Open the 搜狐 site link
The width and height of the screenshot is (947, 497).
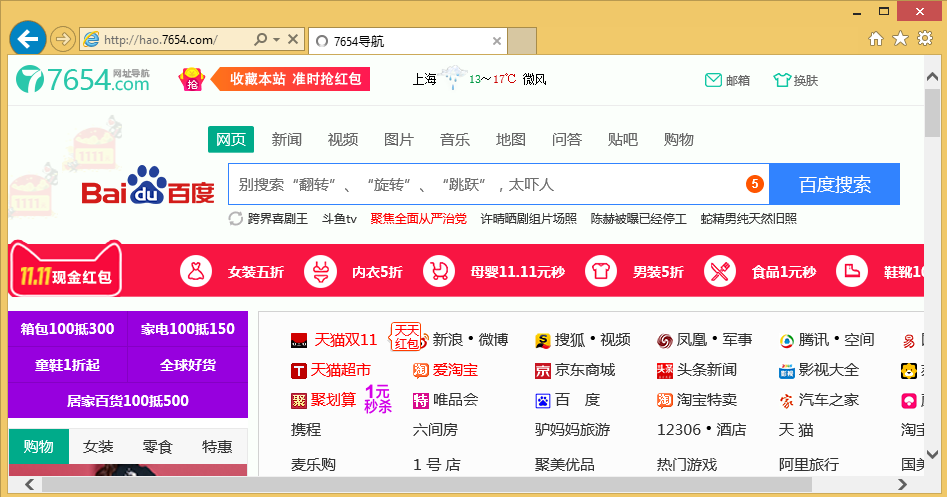pos(570,340)
